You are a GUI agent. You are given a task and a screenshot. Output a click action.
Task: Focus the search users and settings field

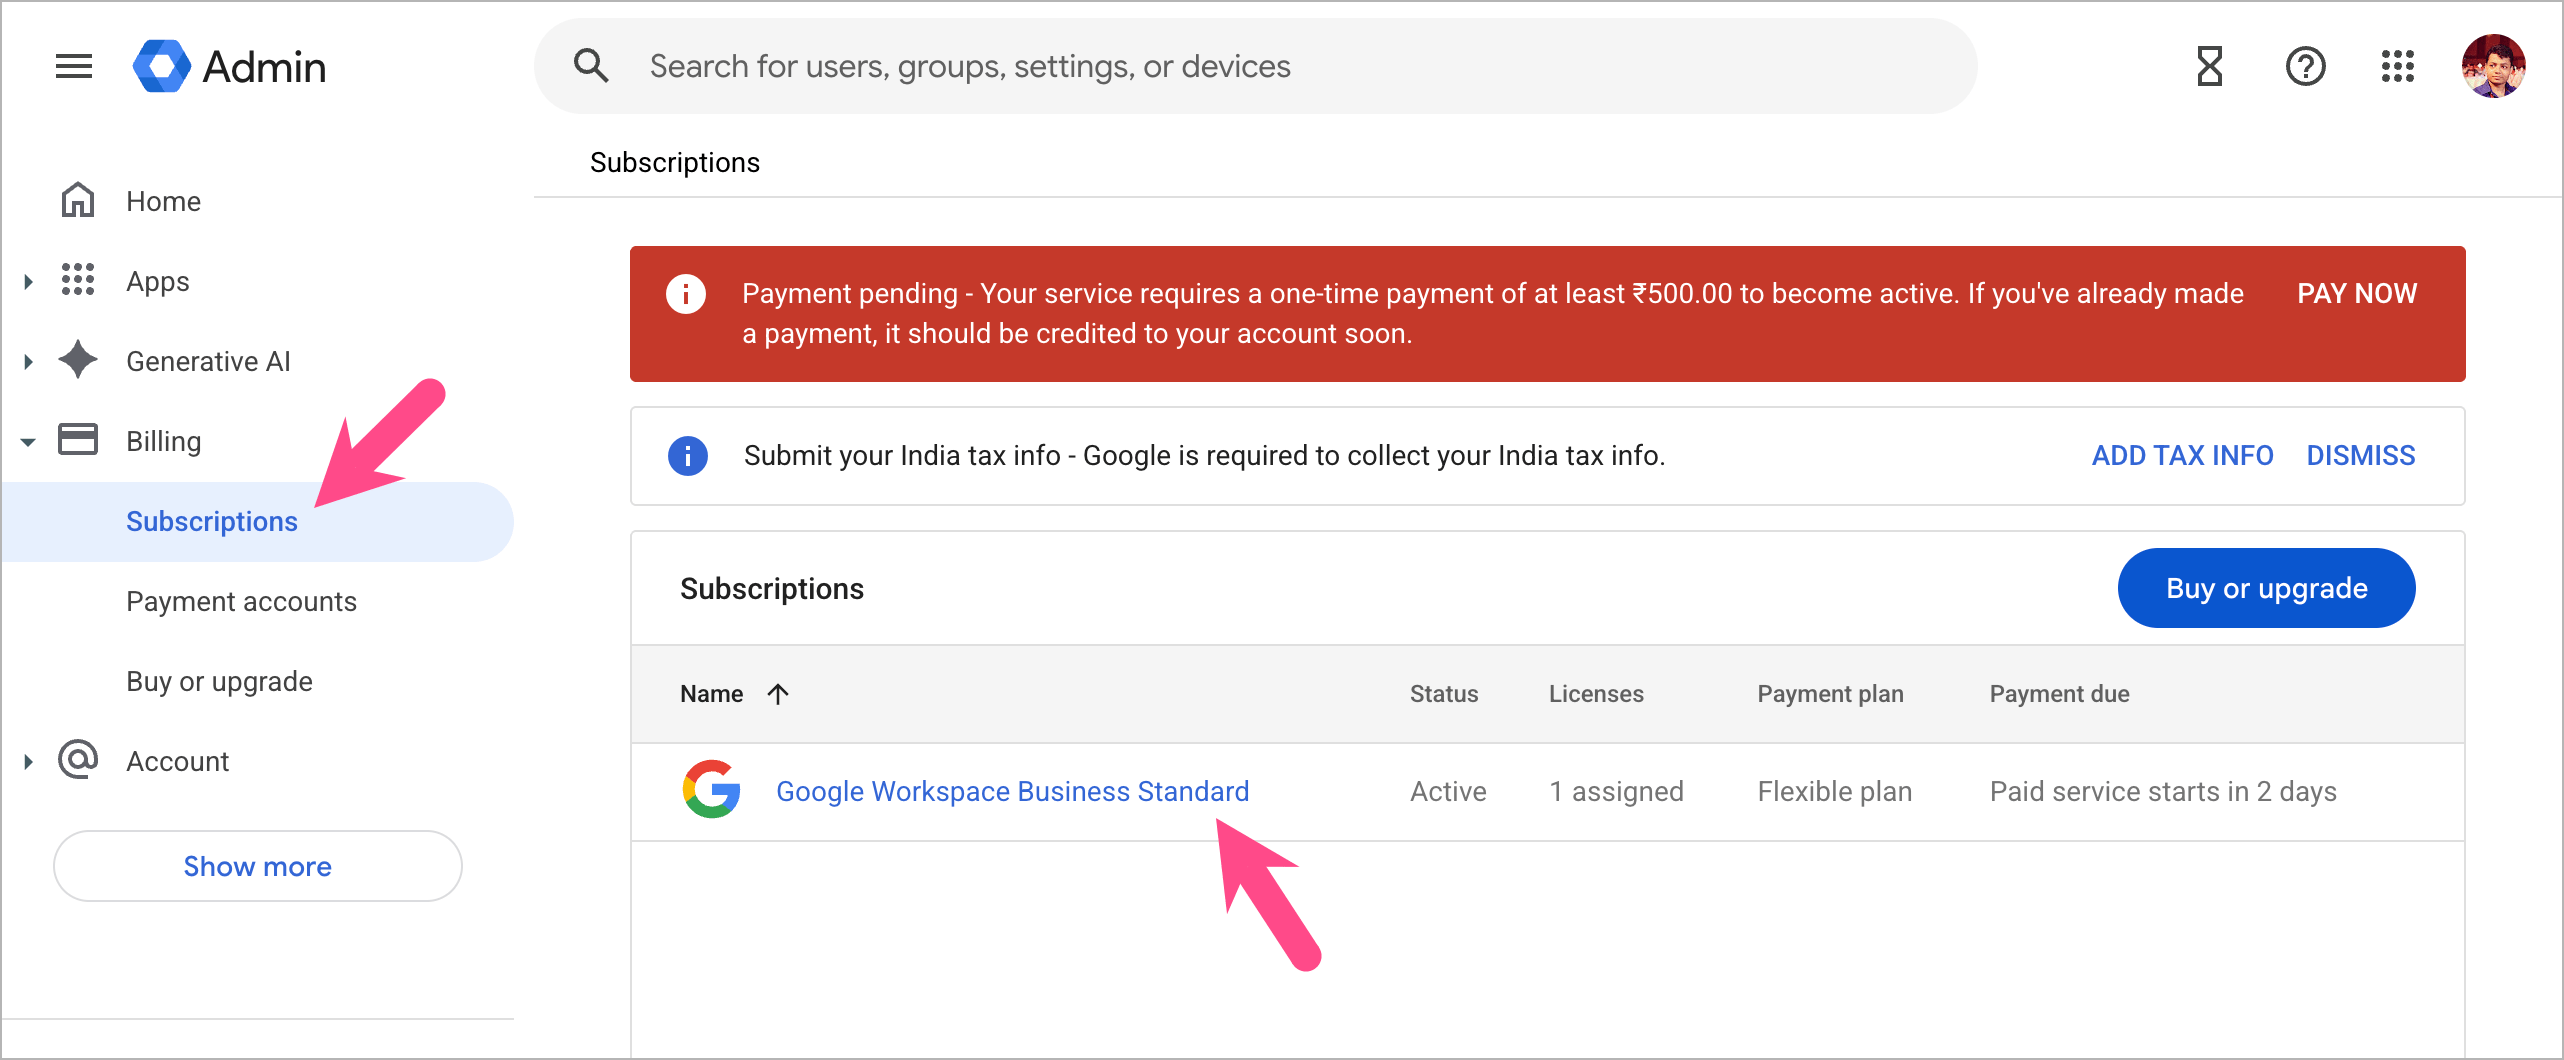(1255, 66)
